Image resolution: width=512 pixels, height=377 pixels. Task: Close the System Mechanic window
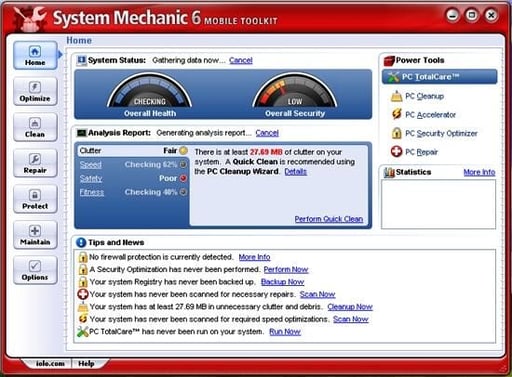click(x=491, y=15)
